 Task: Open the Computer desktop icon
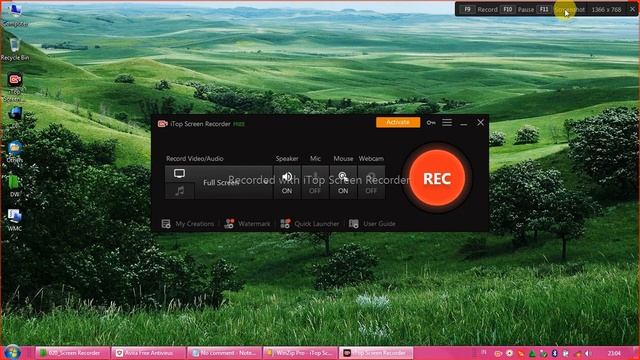[15, 15]
